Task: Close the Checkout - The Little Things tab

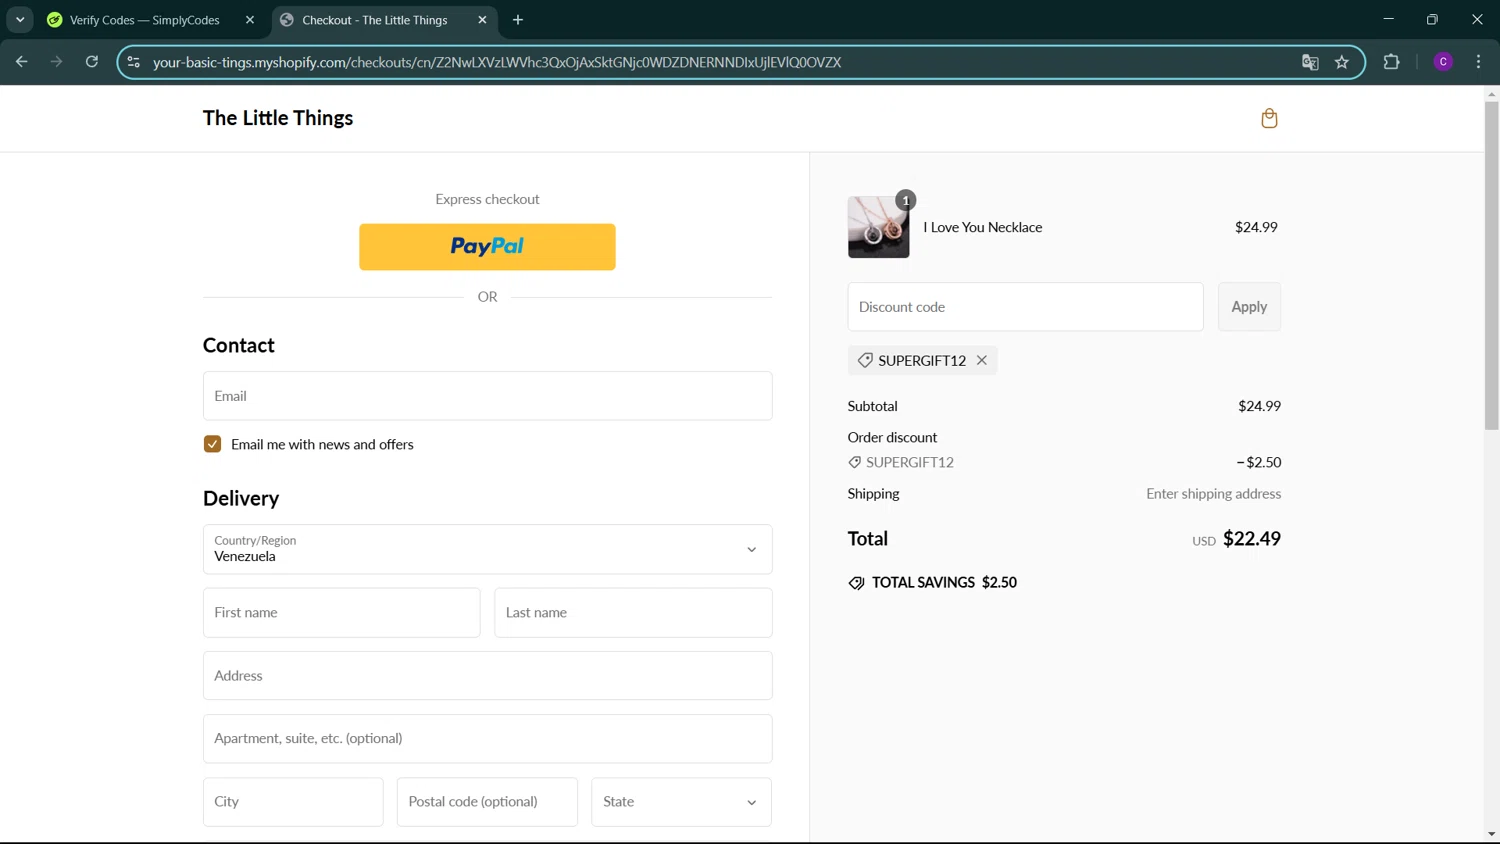Action: coord(483,20)
